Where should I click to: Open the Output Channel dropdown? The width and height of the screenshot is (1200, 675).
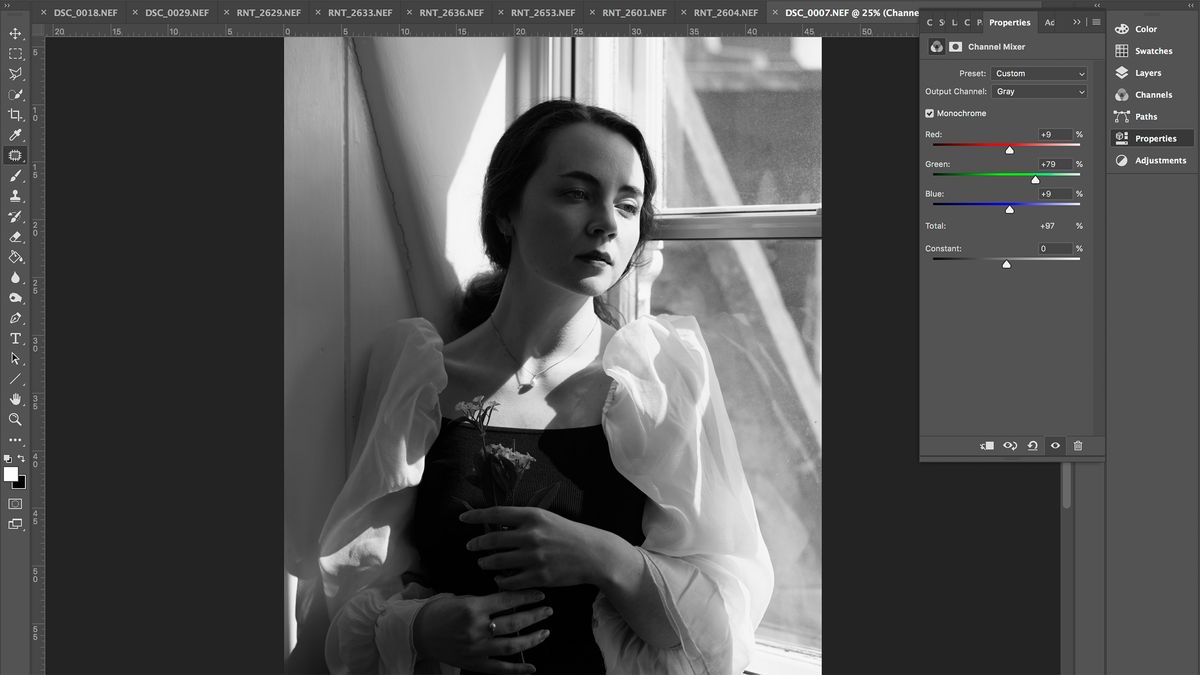coord(1038,91)
